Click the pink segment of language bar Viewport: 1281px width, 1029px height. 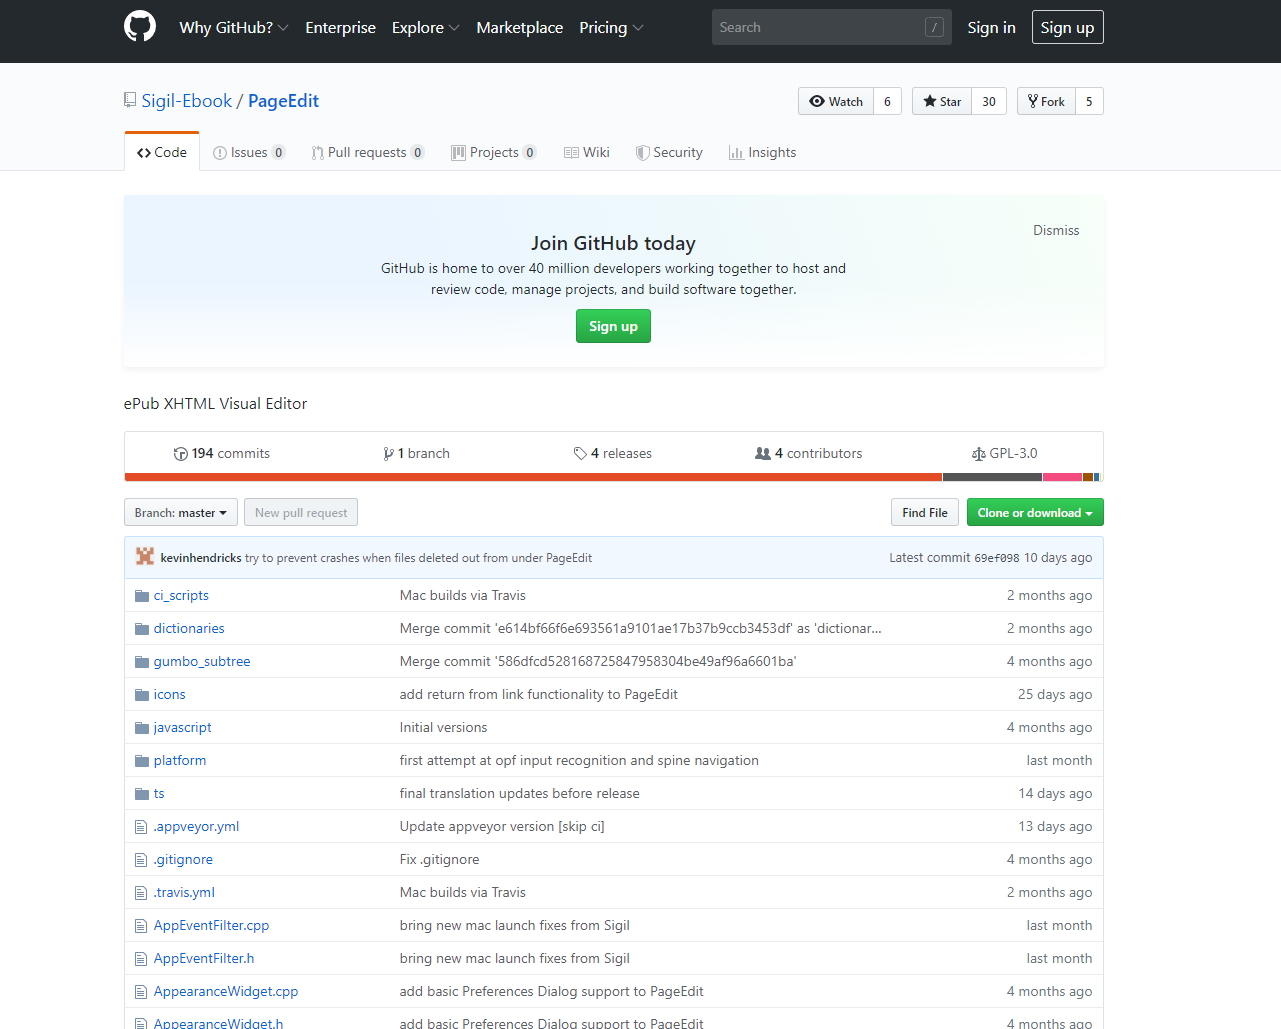coord(1062,477)
